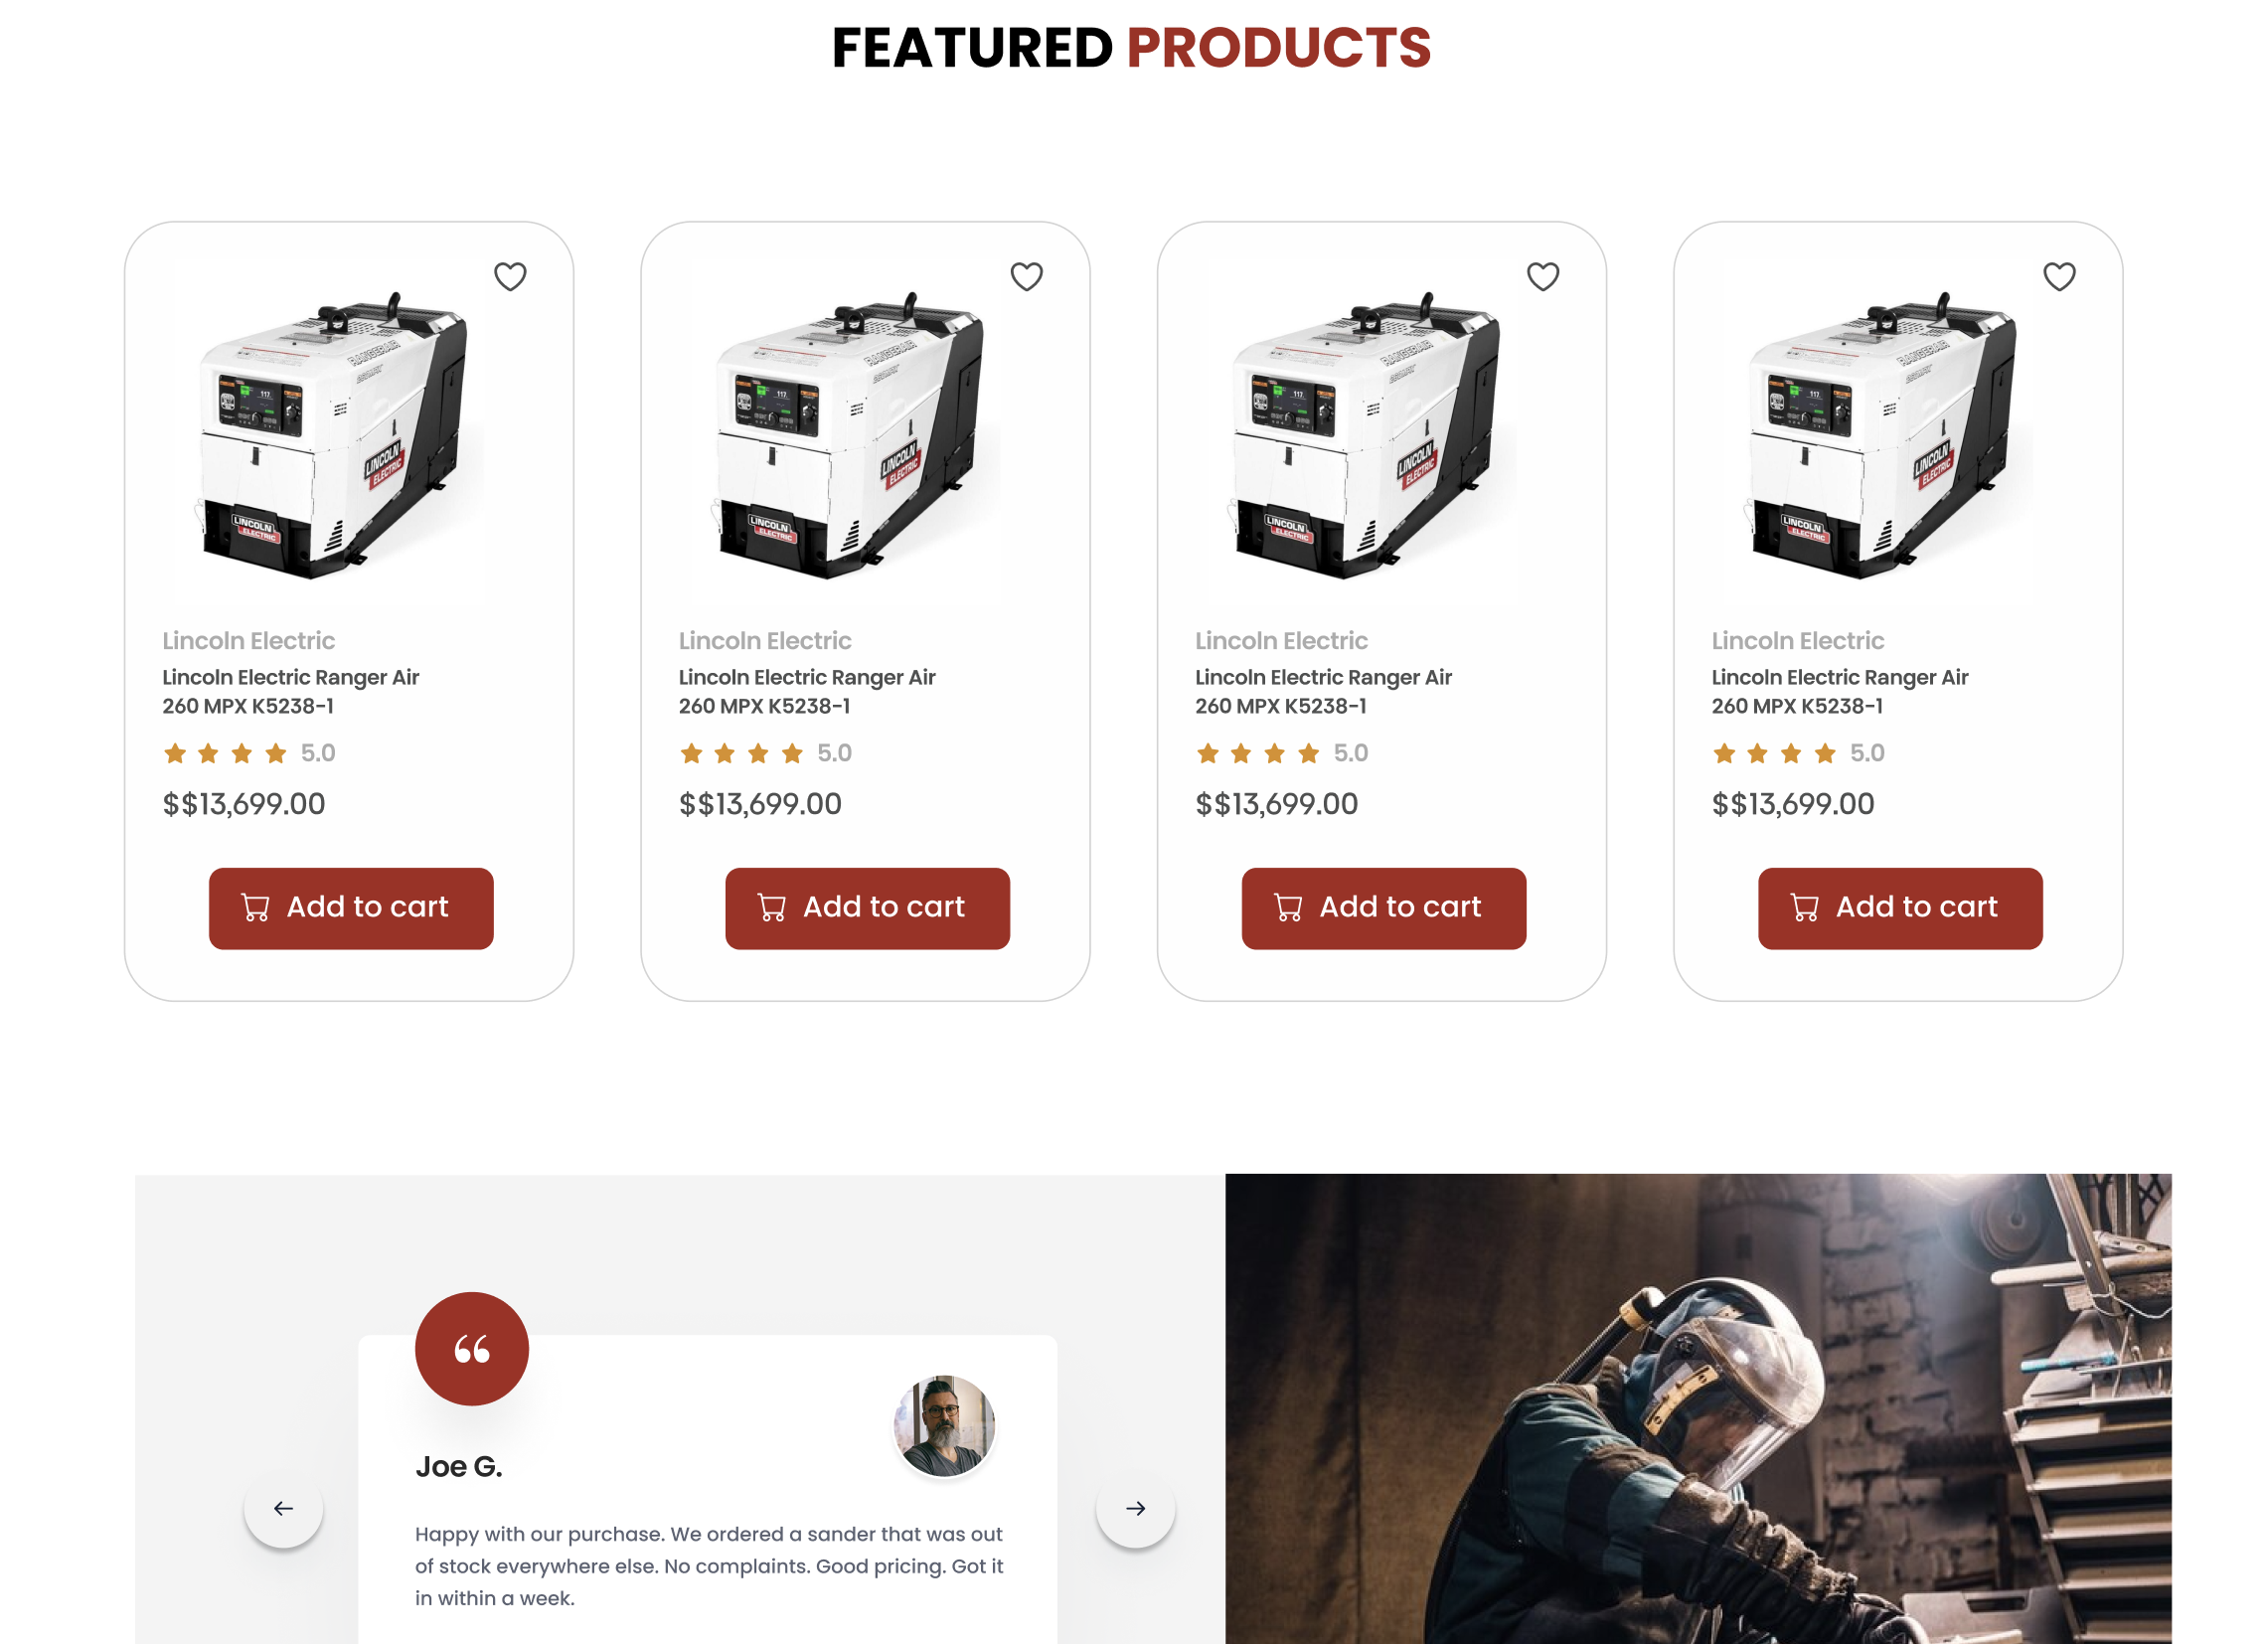The width and height of the screenshot is (2268, 1644).
Task: Add third product to cart
Action: coord(1384,908)
